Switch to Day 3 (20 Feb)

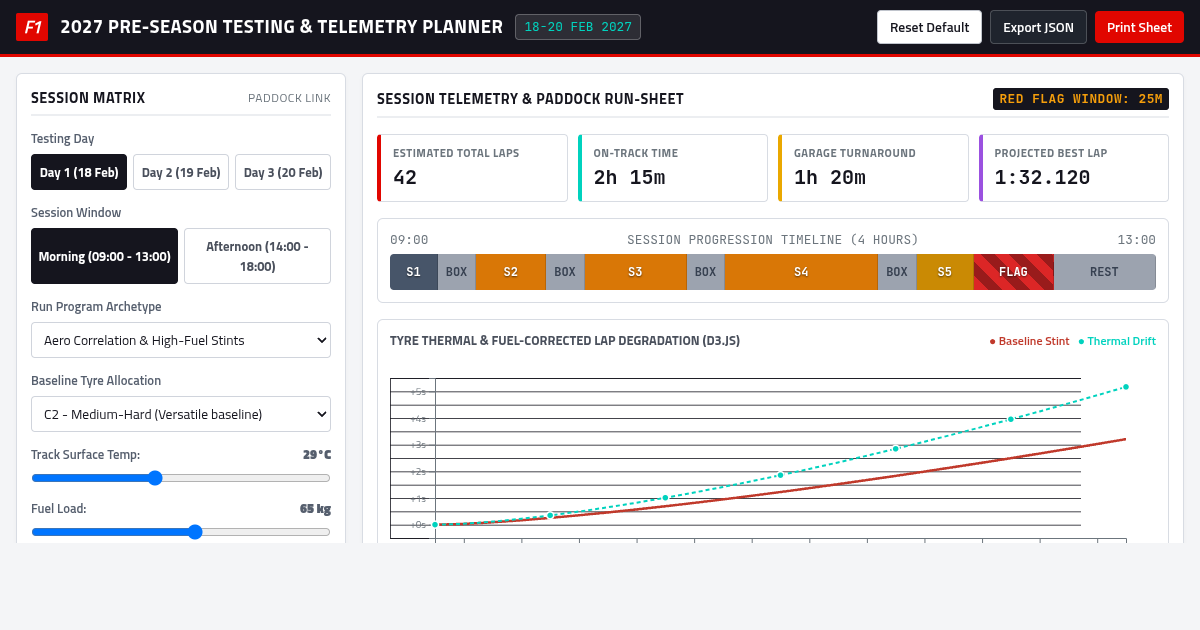pyautogui.click(x=283, y=172)
